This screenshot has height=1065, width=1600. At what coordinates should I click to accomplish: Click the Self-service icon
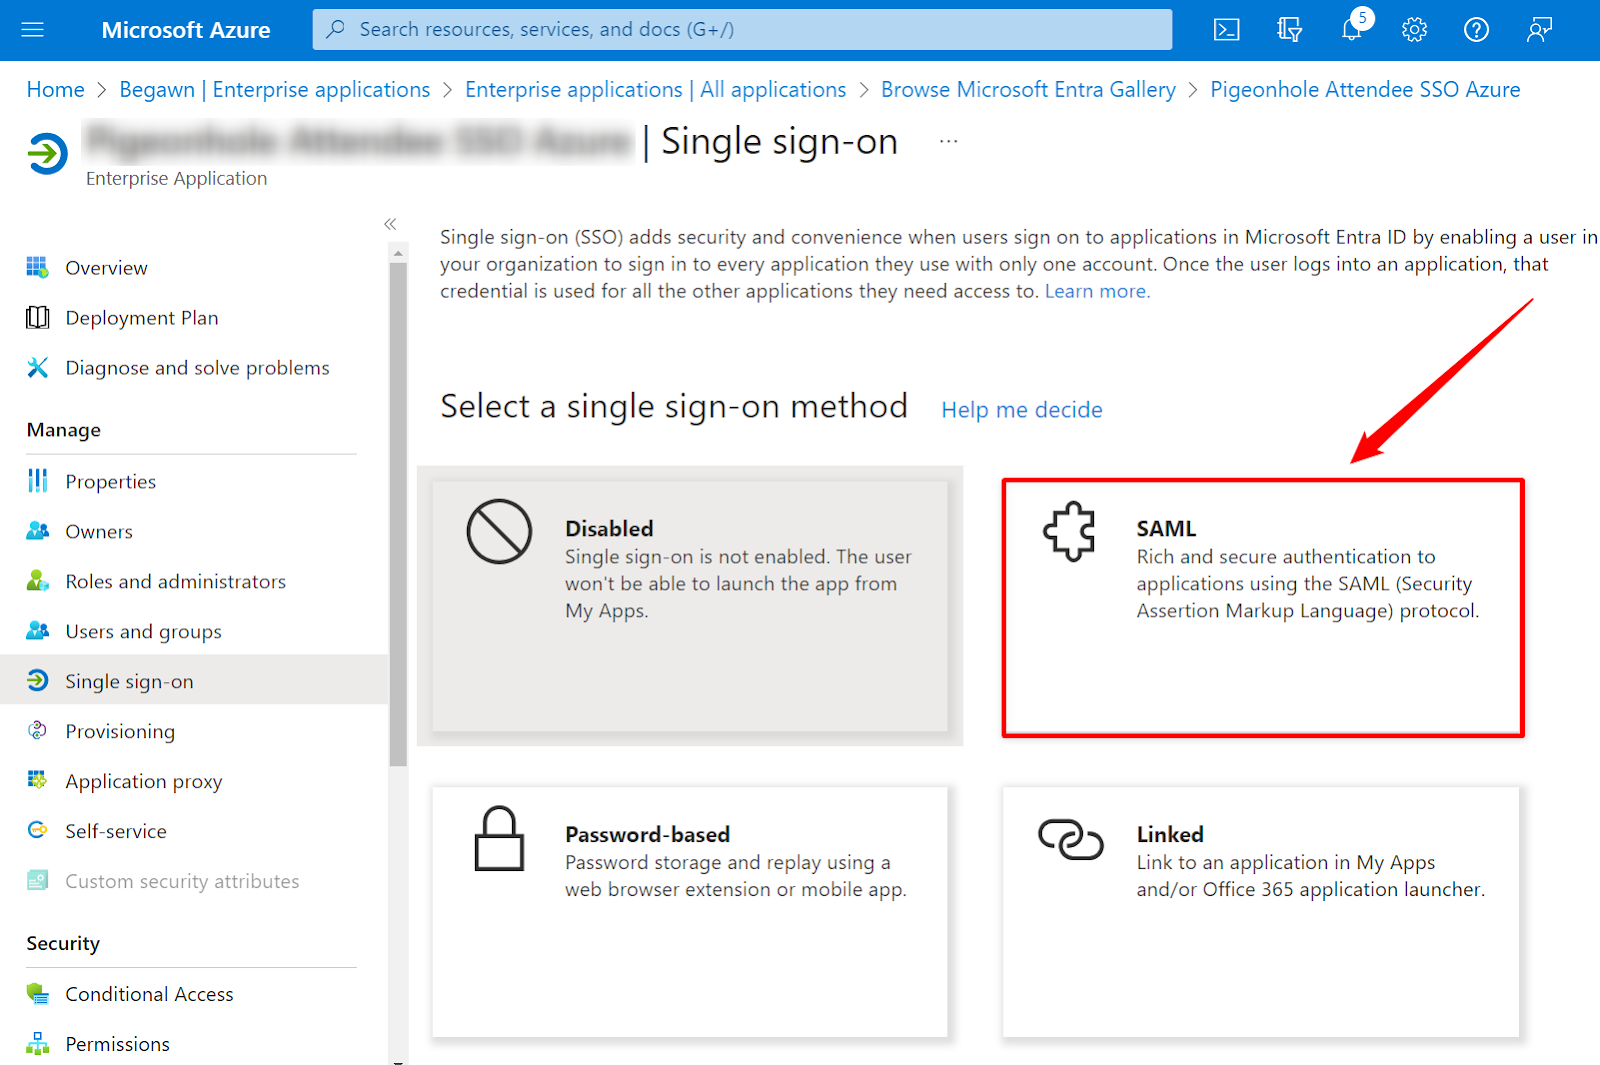tap(37, 830)
